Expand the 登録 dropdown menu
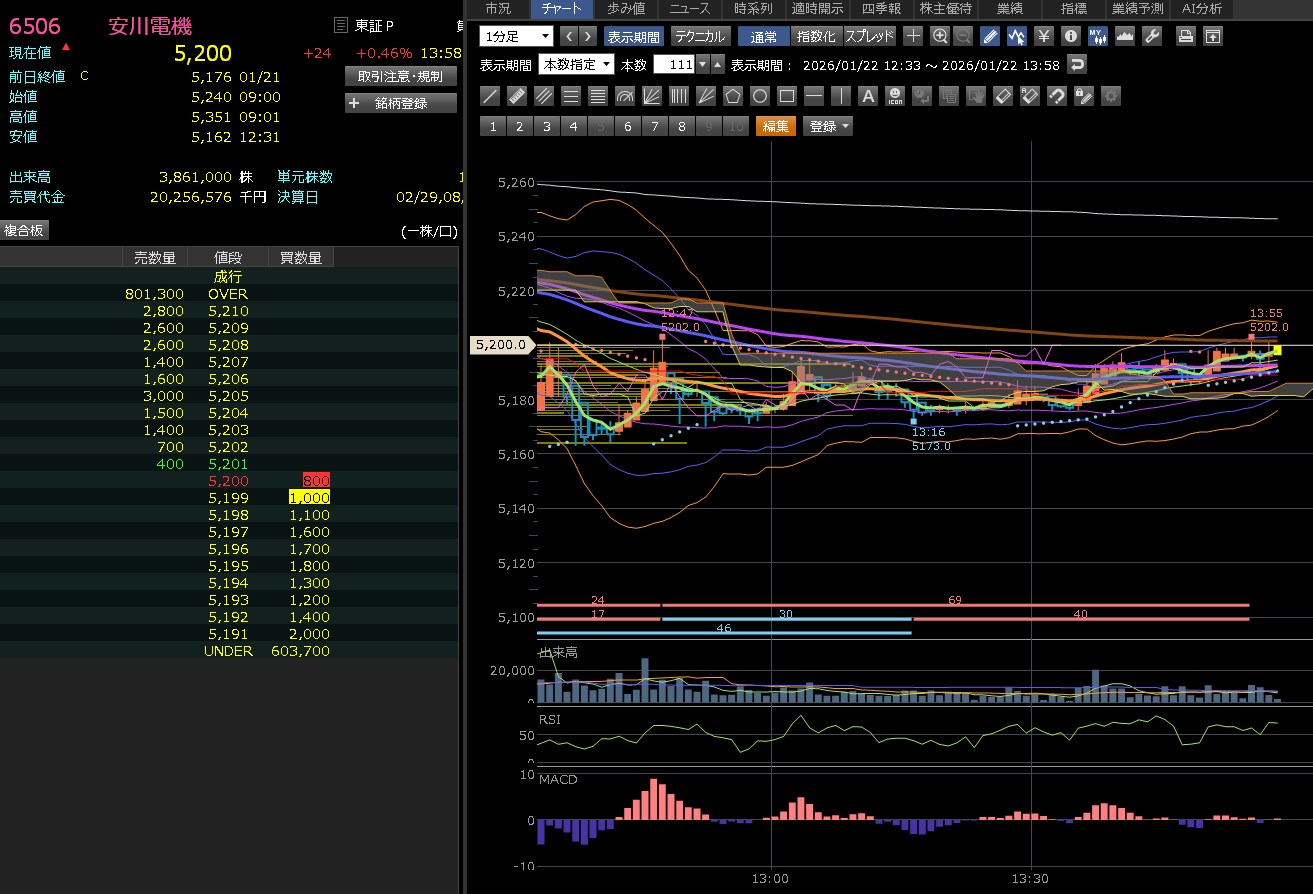1313x894 pixels. coord(829,126)
